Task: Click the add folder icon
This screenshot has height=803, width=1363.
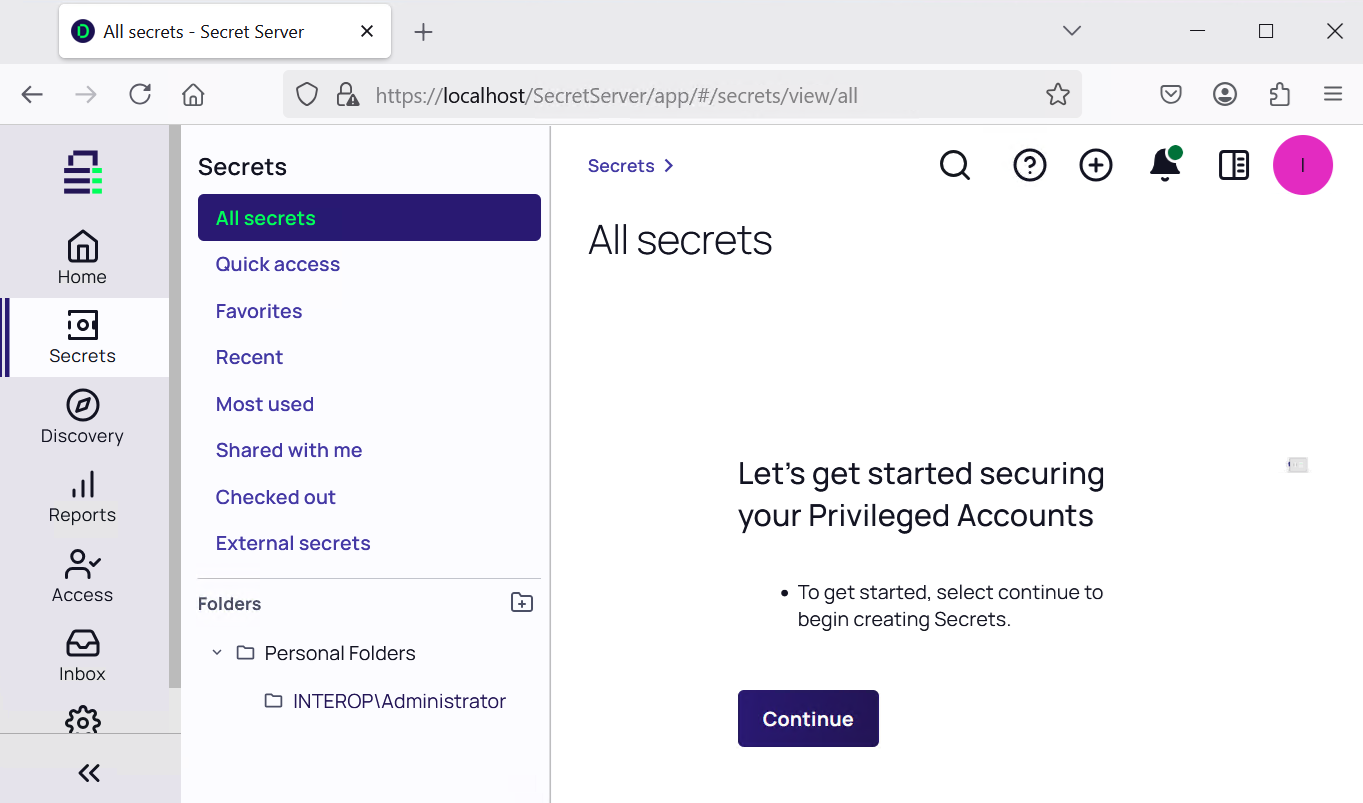Action: pyautogui.click(x=522, y=603)
